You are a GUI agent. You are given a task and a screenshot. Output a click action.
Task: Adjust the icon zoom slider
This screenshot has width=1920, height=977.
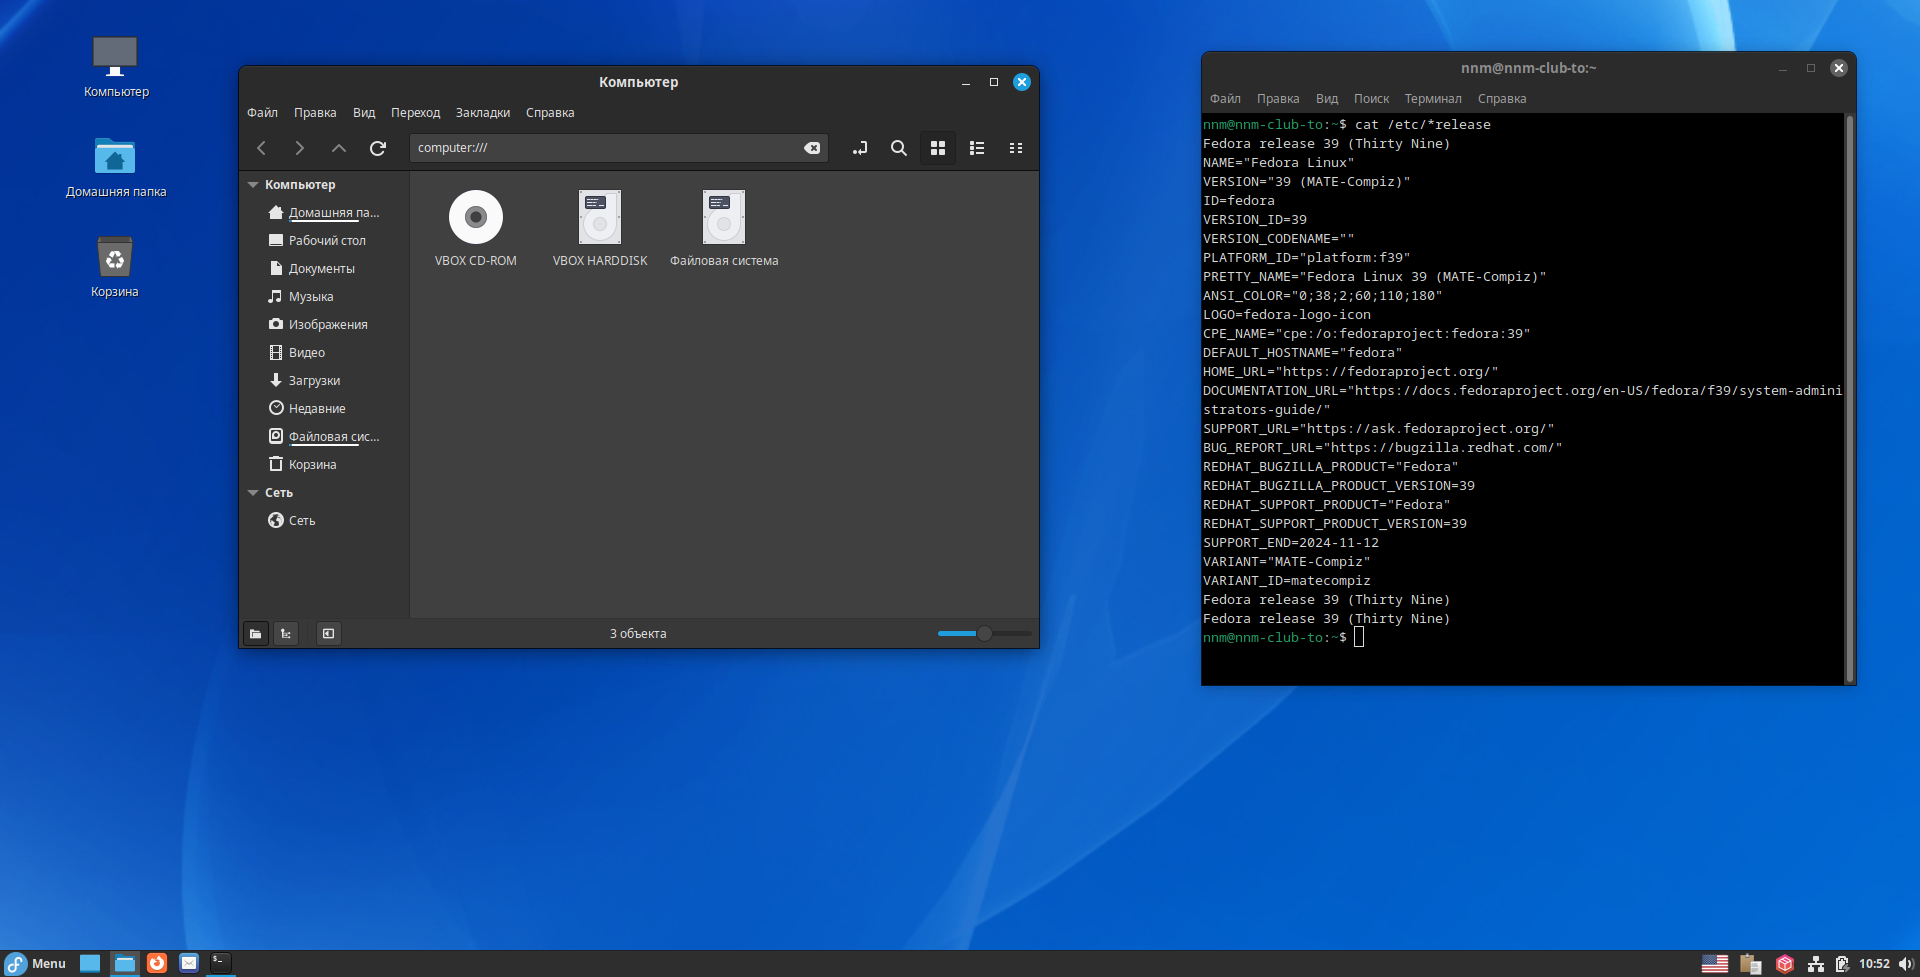[984, 633]
